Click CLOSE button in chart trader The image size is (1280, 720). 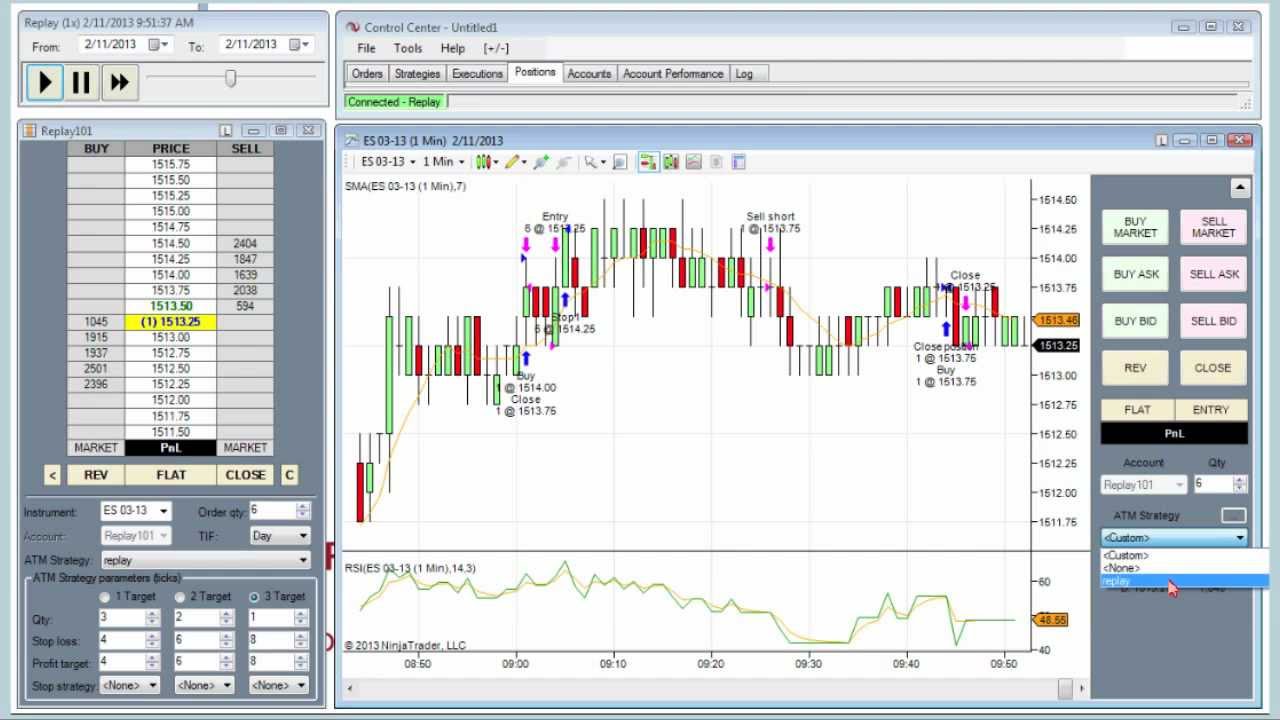point(1213,368)
